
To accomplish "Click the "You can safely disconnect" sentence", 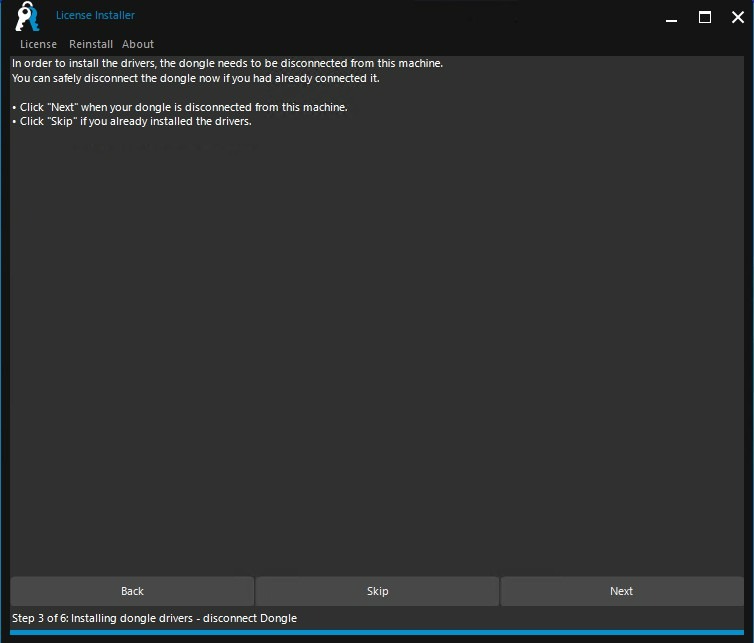I will pos(196,78).
